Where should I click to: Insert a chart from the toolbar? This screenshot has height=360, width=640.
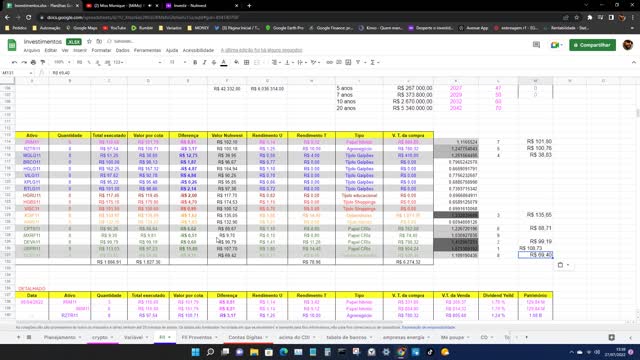348,62
